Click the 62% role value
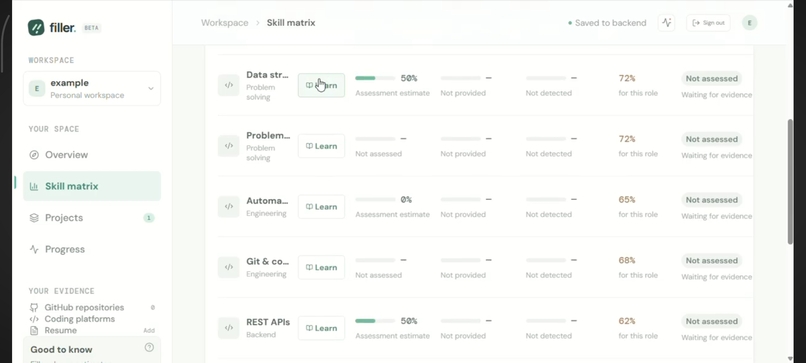This screenshot has height=363, width=806. click(x=627, y=321)
